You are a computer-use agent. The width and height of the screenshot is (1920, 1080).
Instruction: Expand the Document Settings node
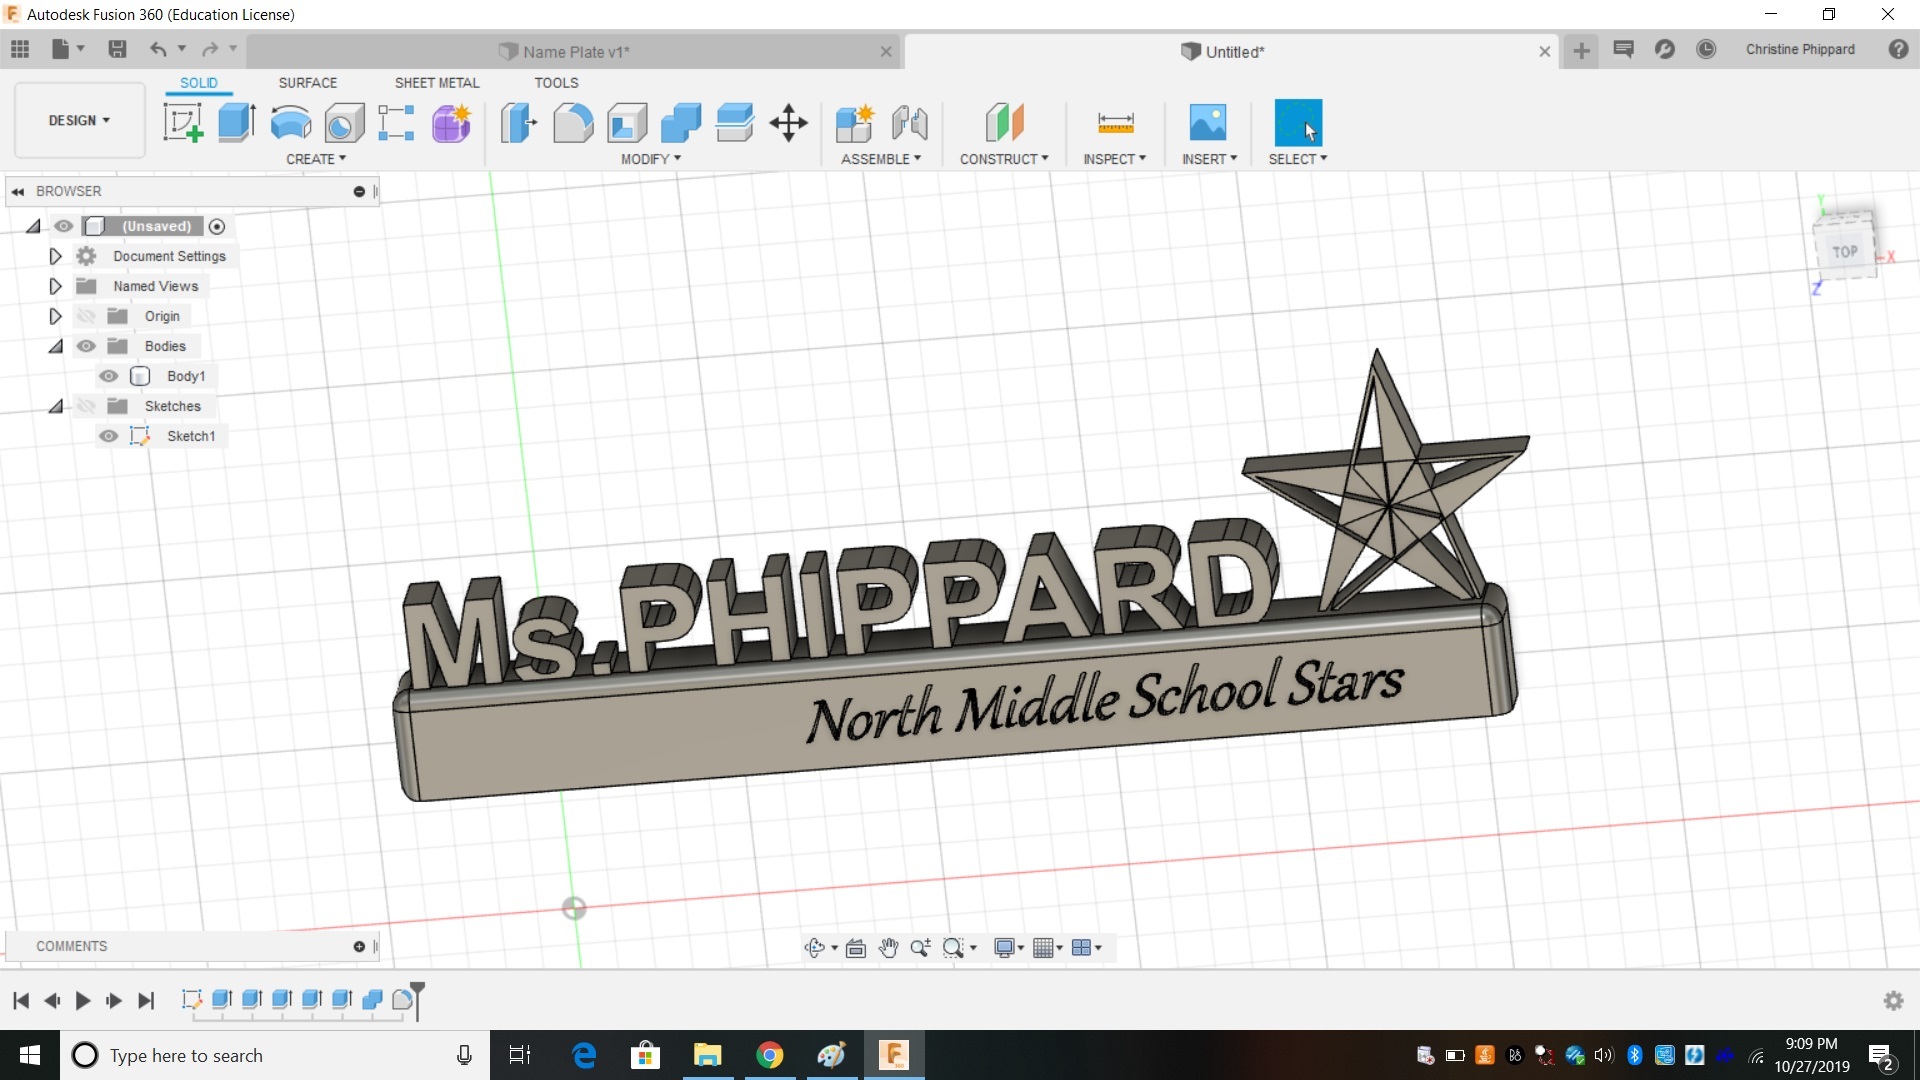point(56,256)
